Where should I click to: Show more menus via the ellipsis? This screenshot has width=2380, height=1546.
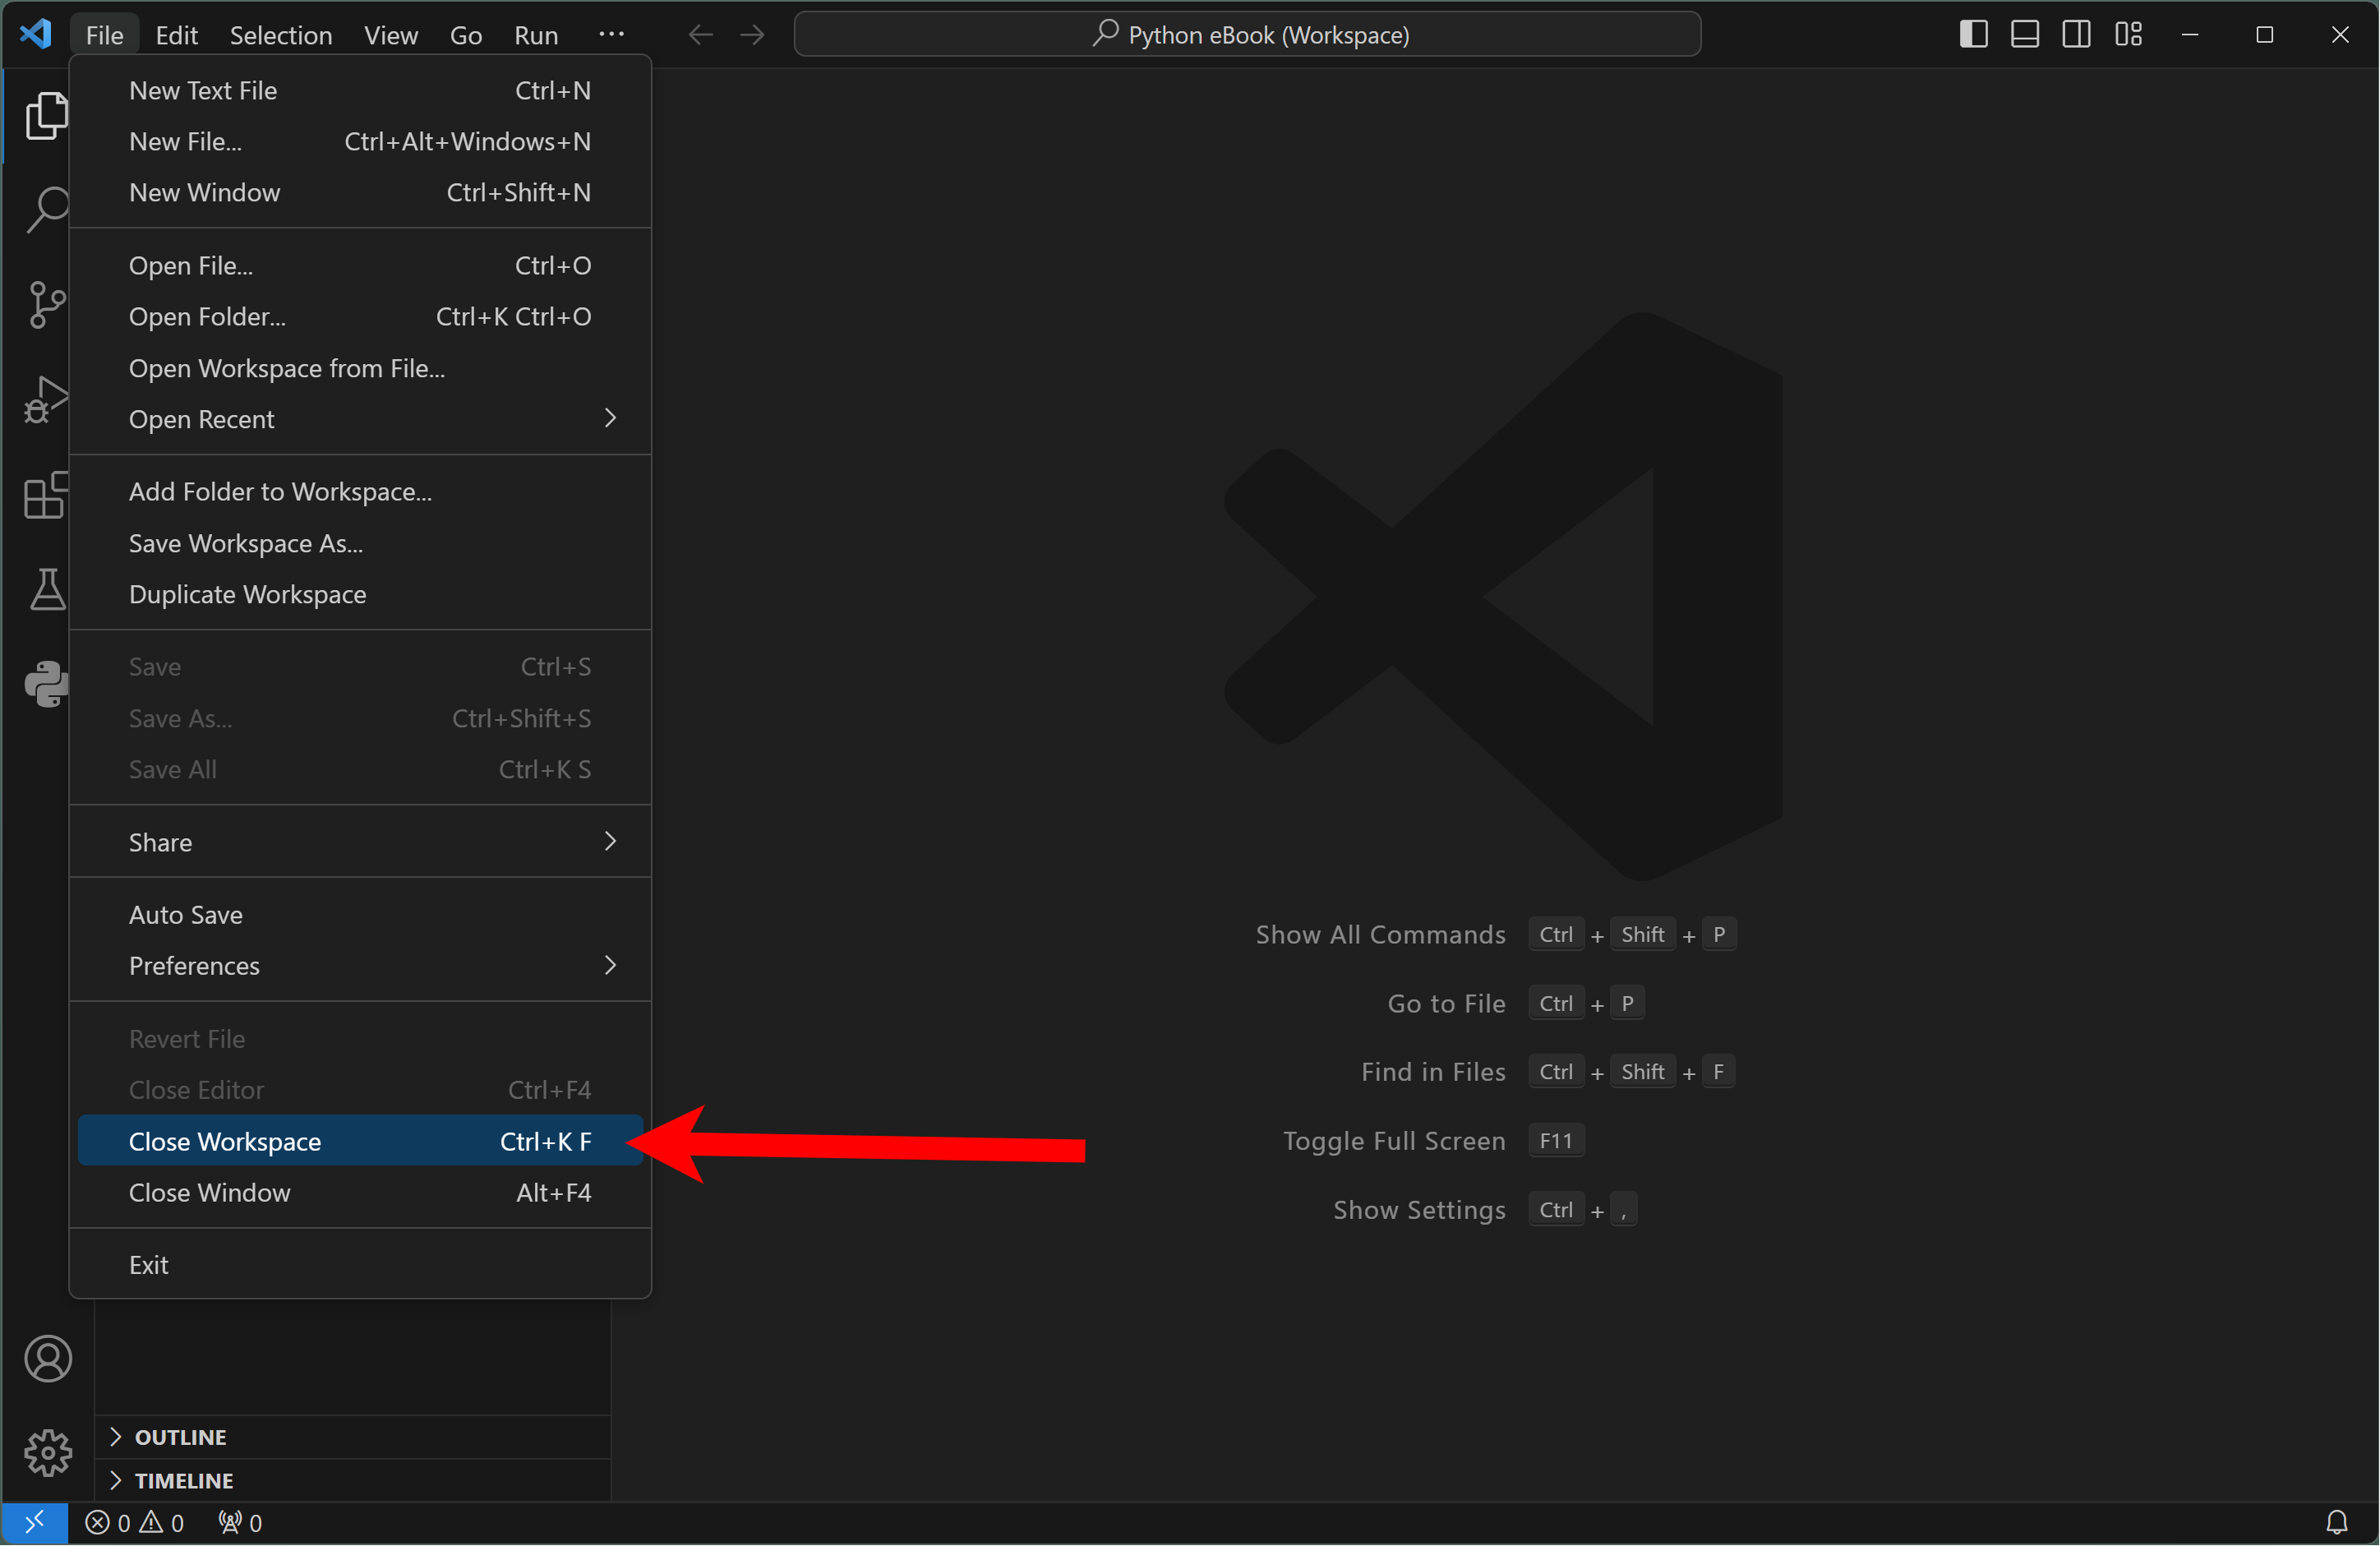(611, 35)
